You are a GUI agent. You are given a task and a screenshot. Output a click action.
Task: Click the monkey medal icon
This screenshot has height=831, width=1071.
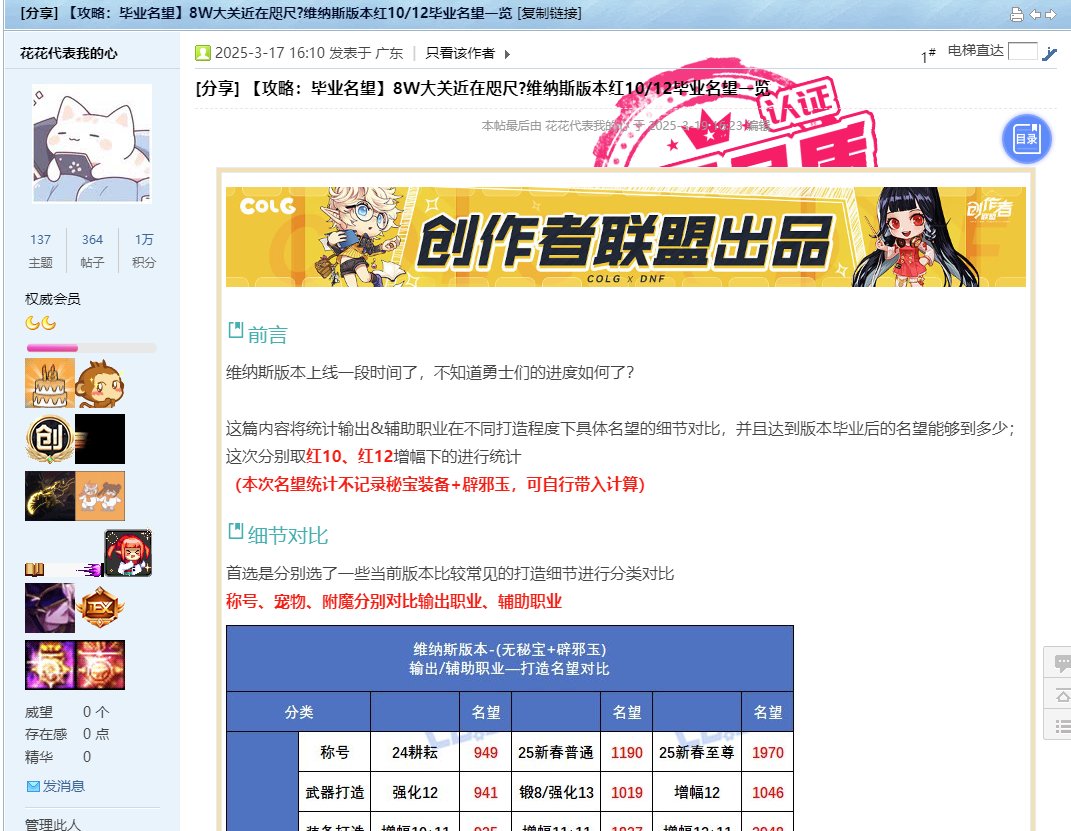[100, 384]
